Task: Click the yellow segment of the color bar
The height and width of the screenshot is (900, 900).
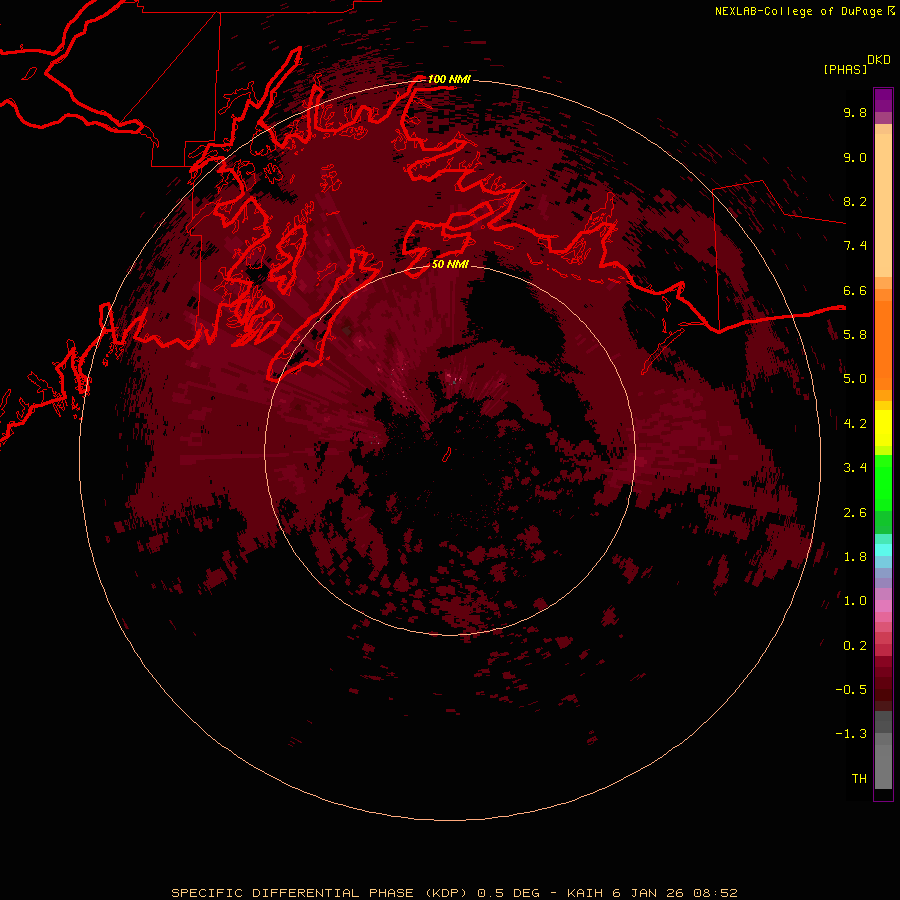Action: (x=883, y=428)
